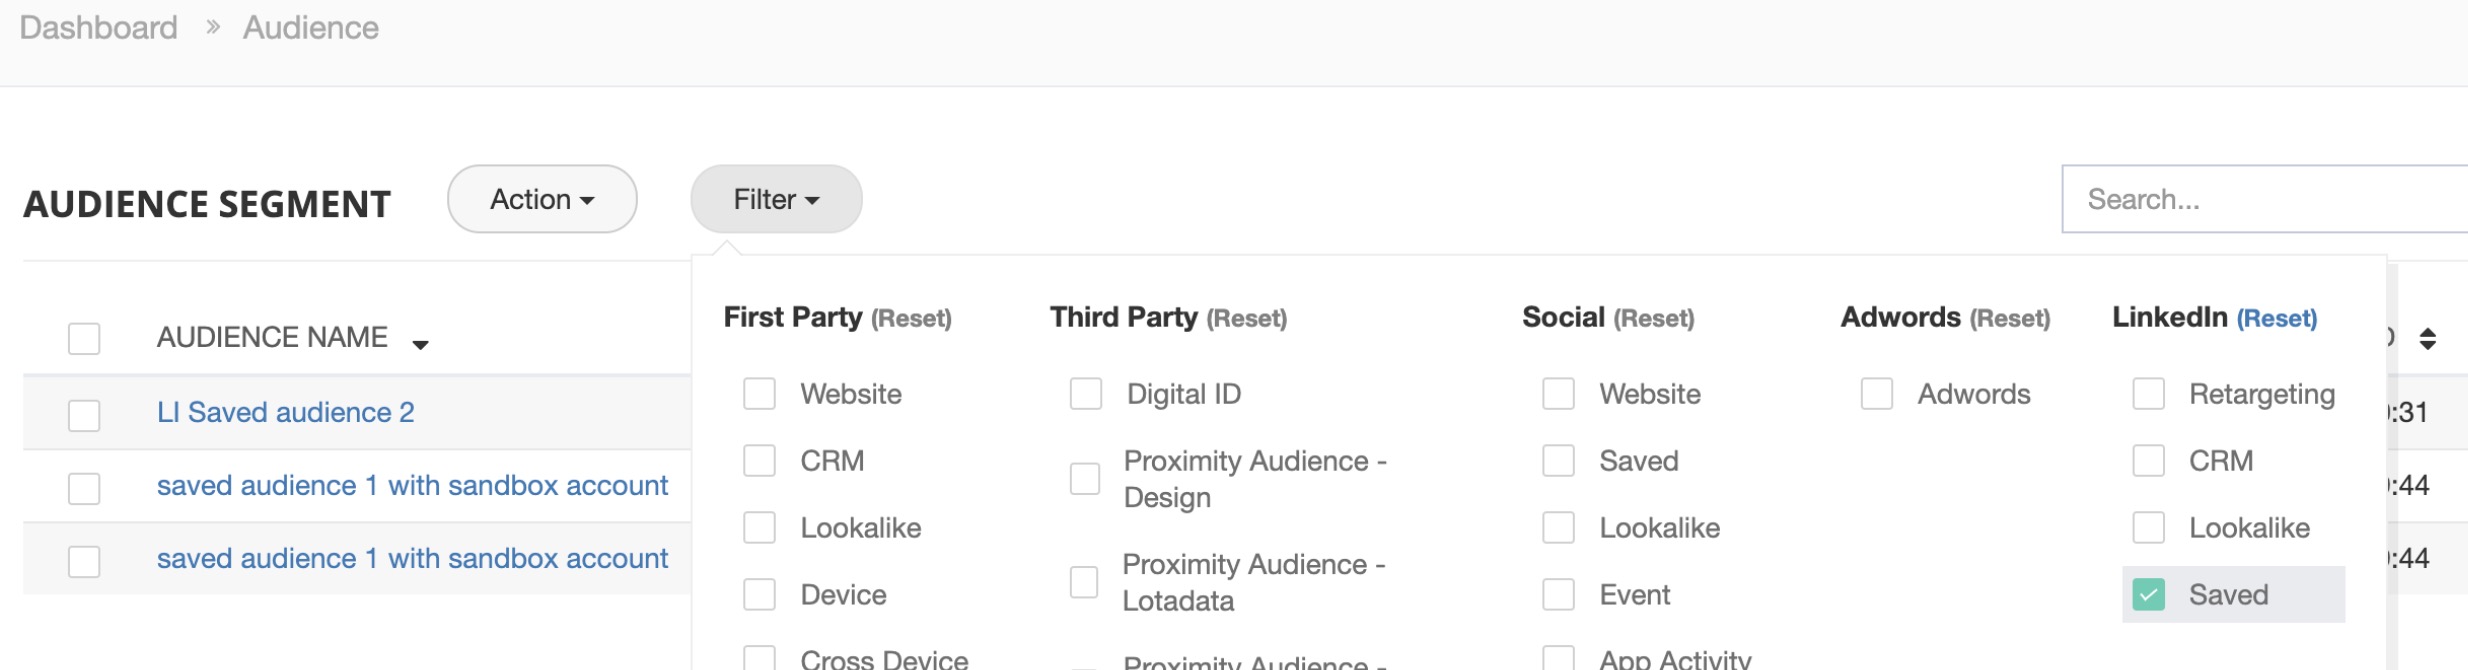The width and height of the screenshot is (2468, 670).
Task: Check the First Party Device filter
Action: [759, 595]
